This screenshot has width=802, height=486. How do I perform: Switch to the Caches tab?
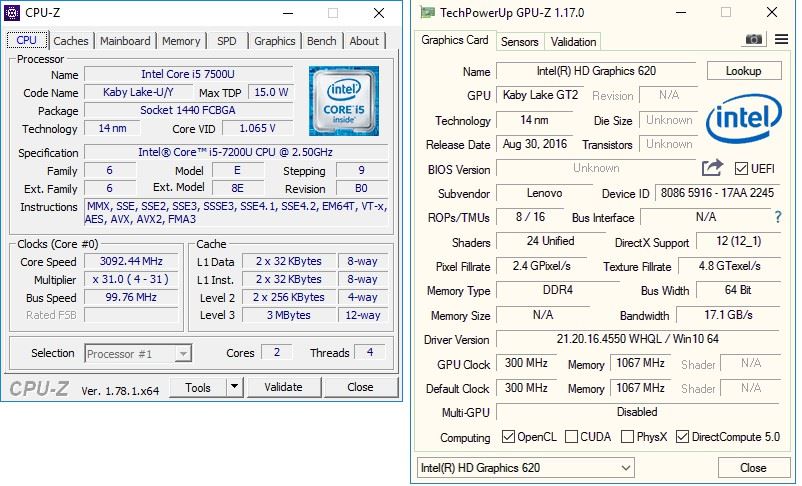71,41
